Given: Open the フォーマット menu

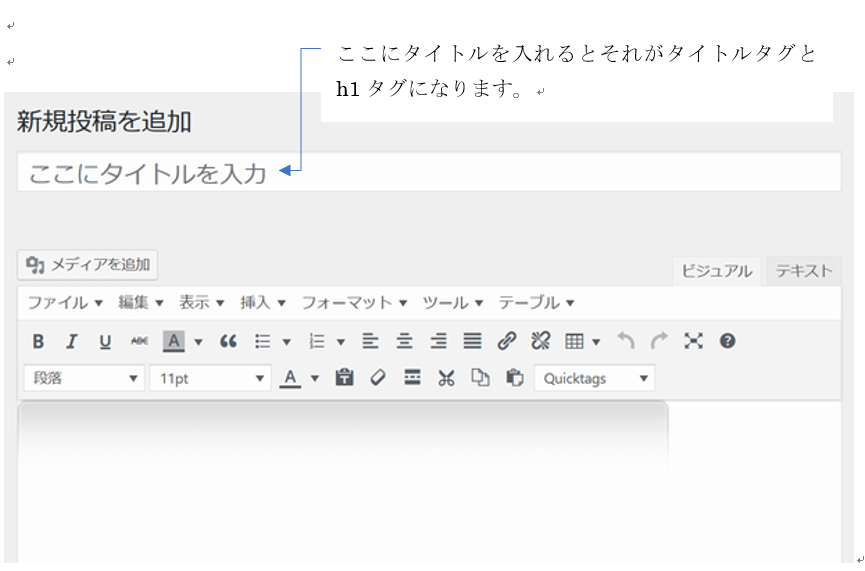Looking at the screenshot, I should [354, 303].
